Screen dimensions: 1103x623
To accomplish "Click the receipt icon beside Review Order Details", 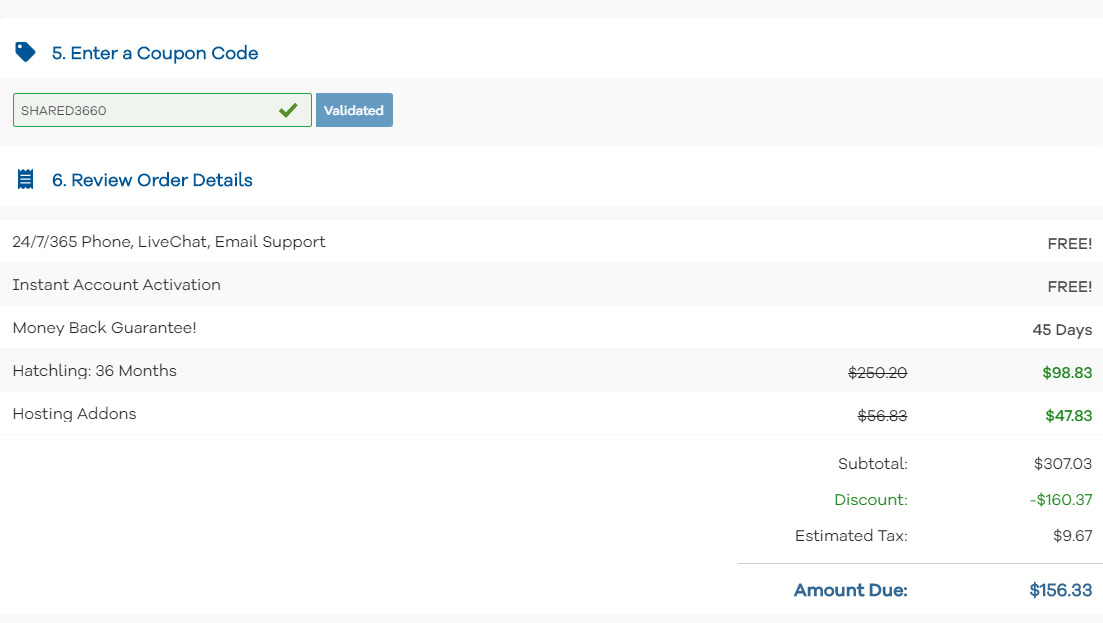I will click(x=24, y=179).
